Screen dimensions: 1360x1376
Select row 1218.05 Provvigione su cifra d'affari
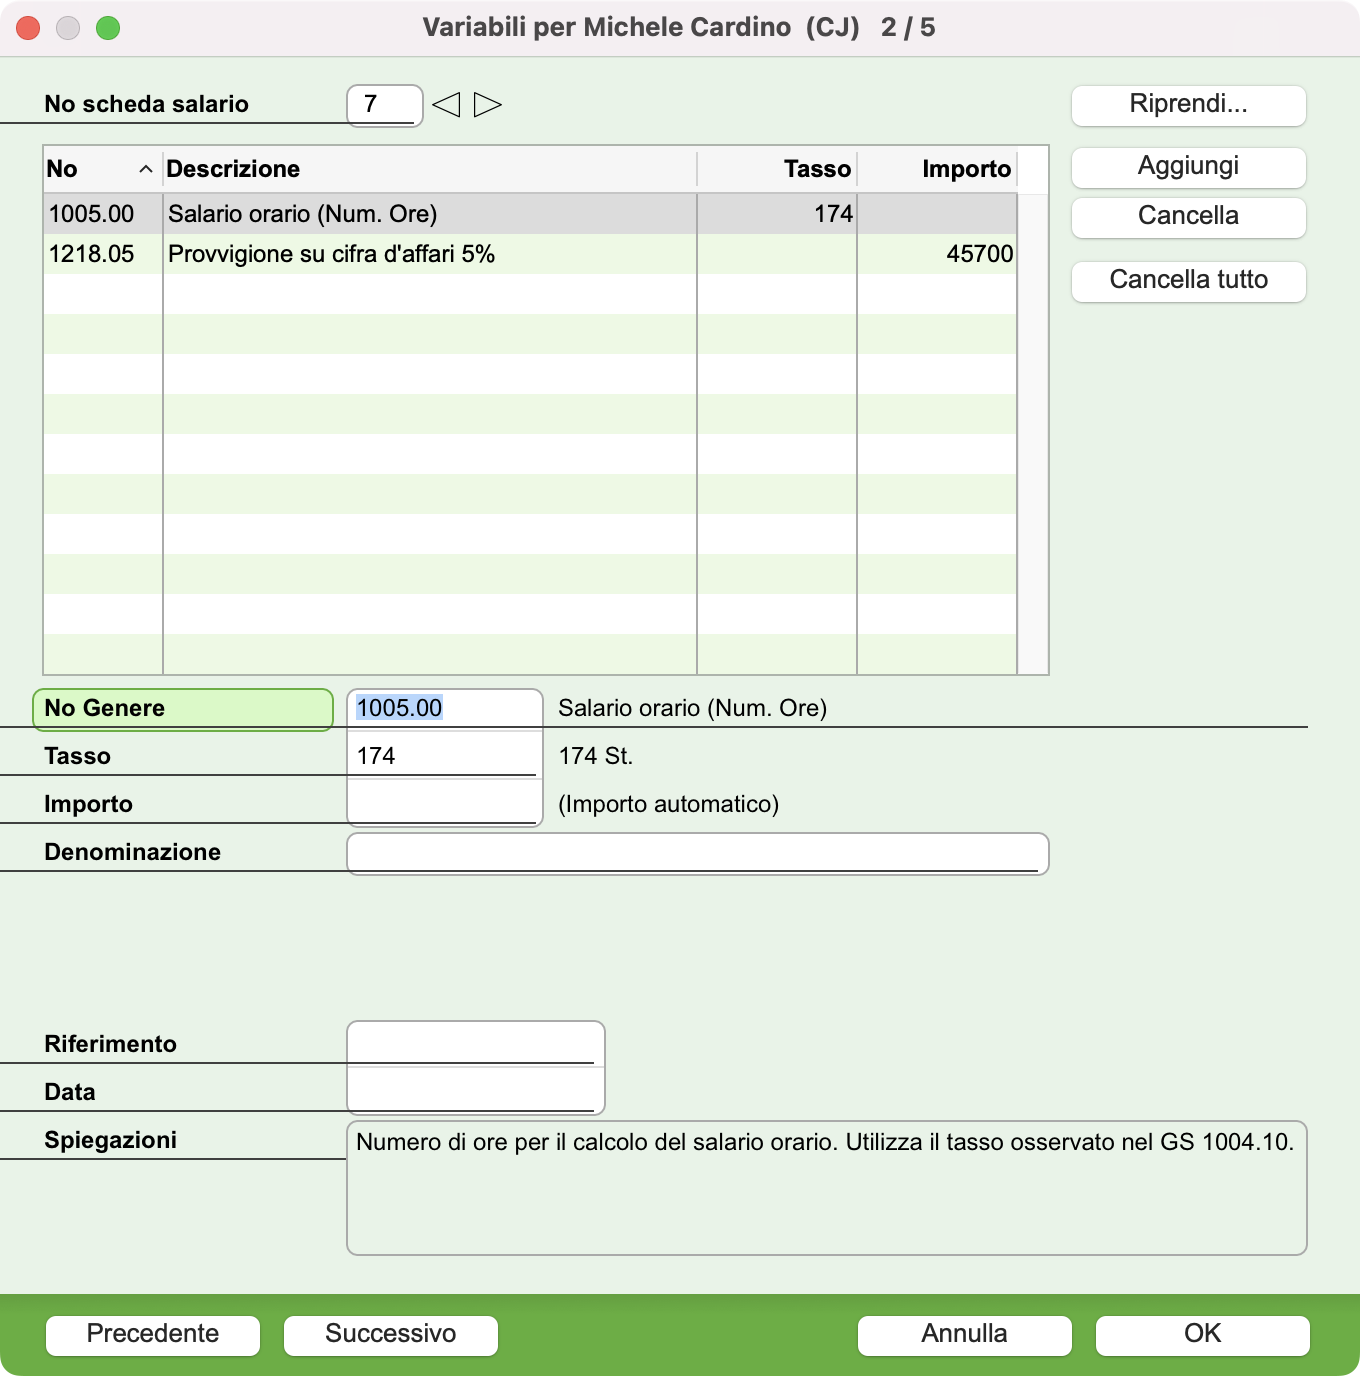point(530,254)
